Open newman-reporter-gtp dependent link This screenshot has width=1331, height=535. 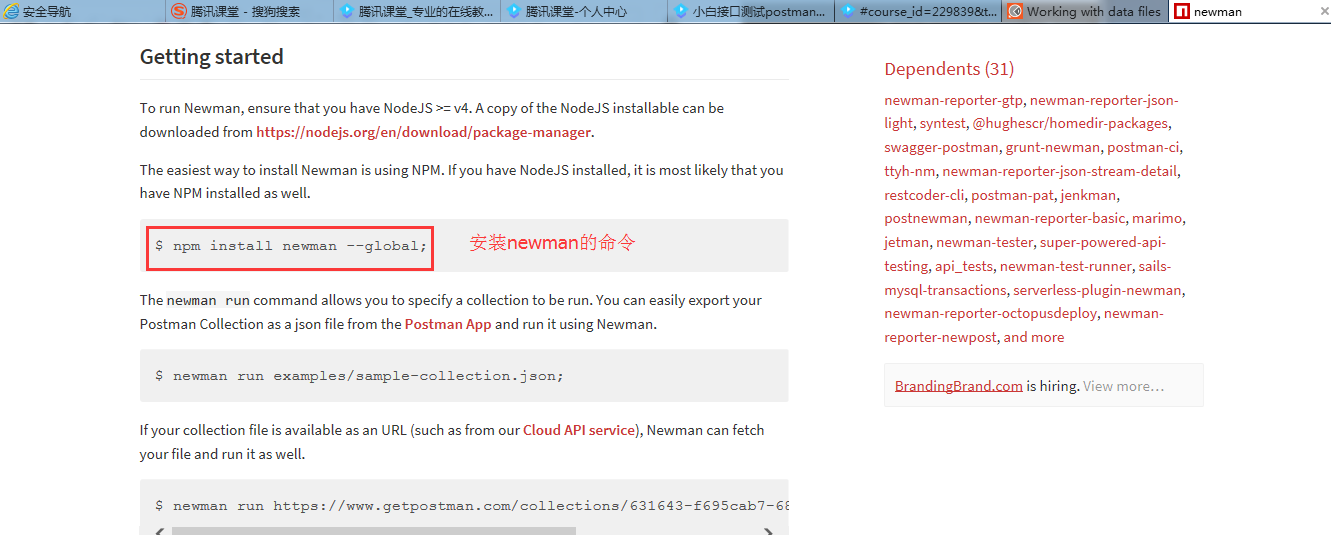tap(953, 100)
